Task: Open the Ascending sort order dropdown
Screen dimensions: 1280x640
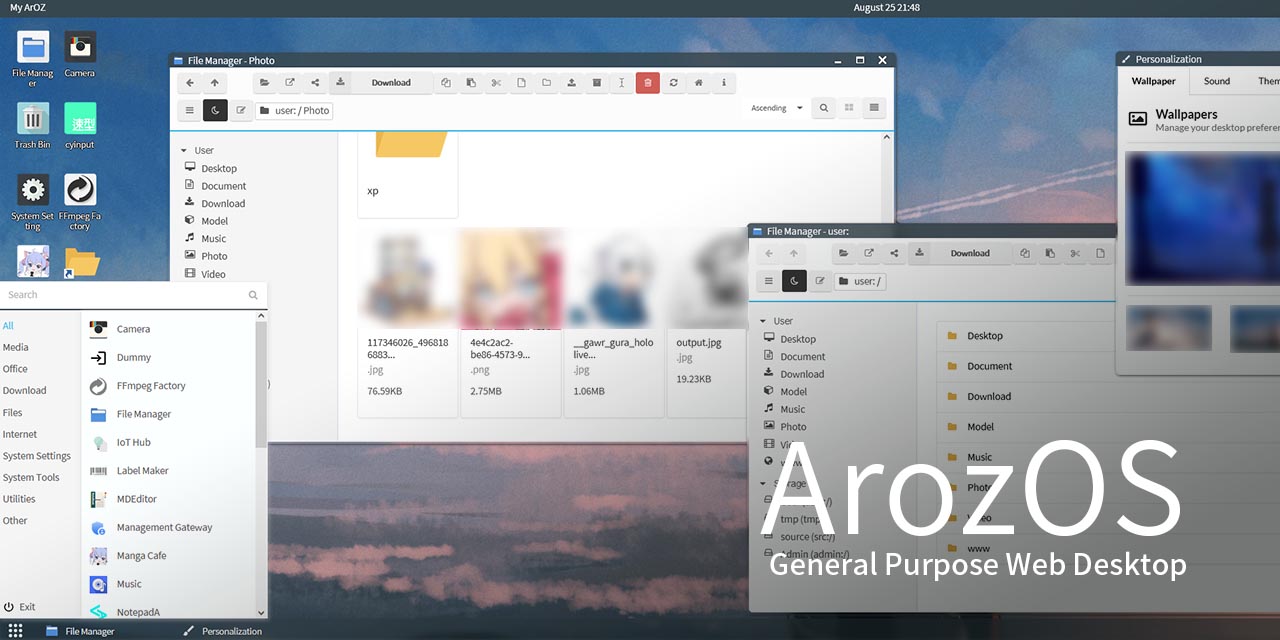Action: pyautogui.click(x=777, y=108)
